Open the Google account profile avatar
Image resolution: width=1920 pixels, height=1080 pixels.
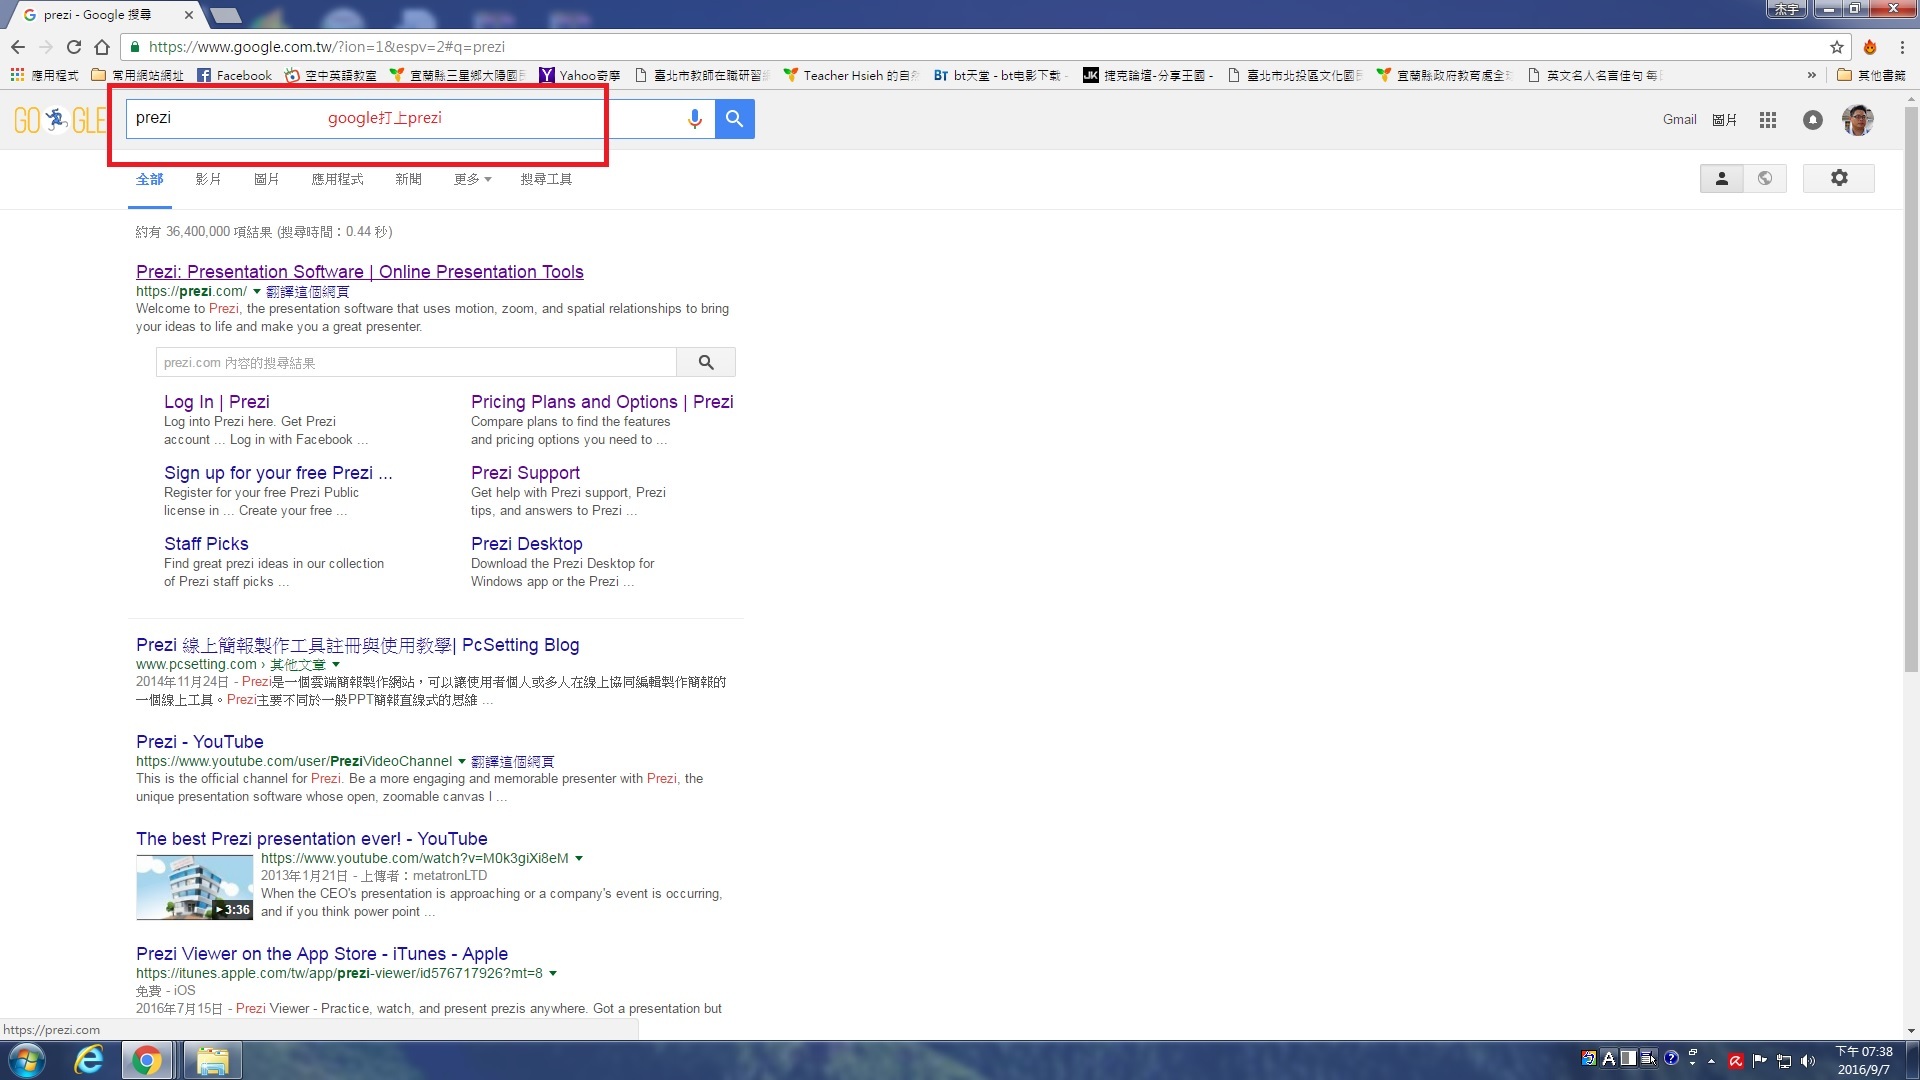1858,120
